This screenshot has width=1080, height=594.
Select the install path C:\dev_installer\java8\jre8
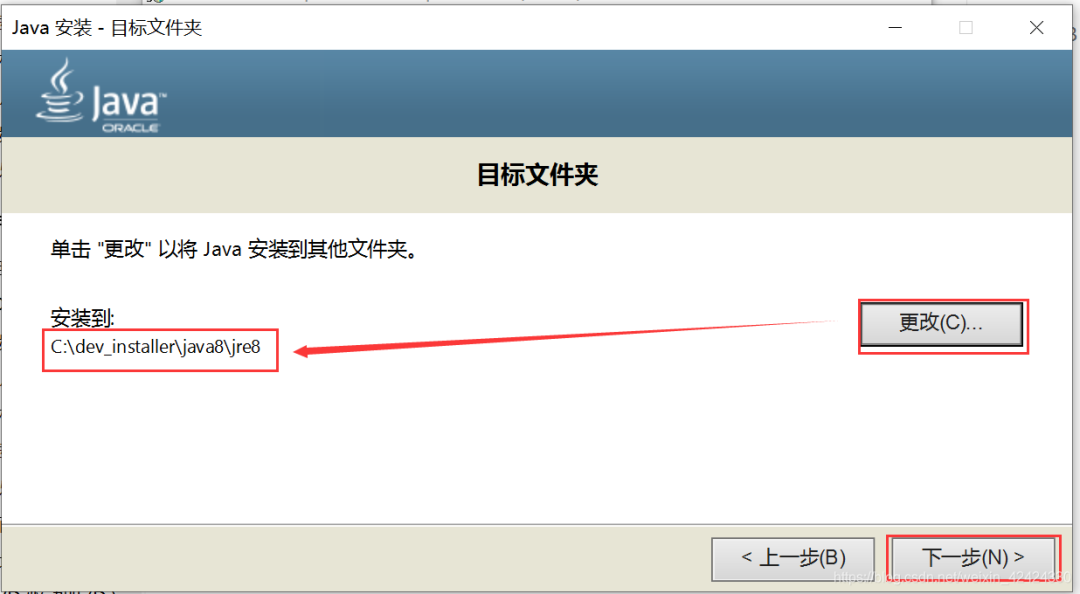click(x=156, y=347)
